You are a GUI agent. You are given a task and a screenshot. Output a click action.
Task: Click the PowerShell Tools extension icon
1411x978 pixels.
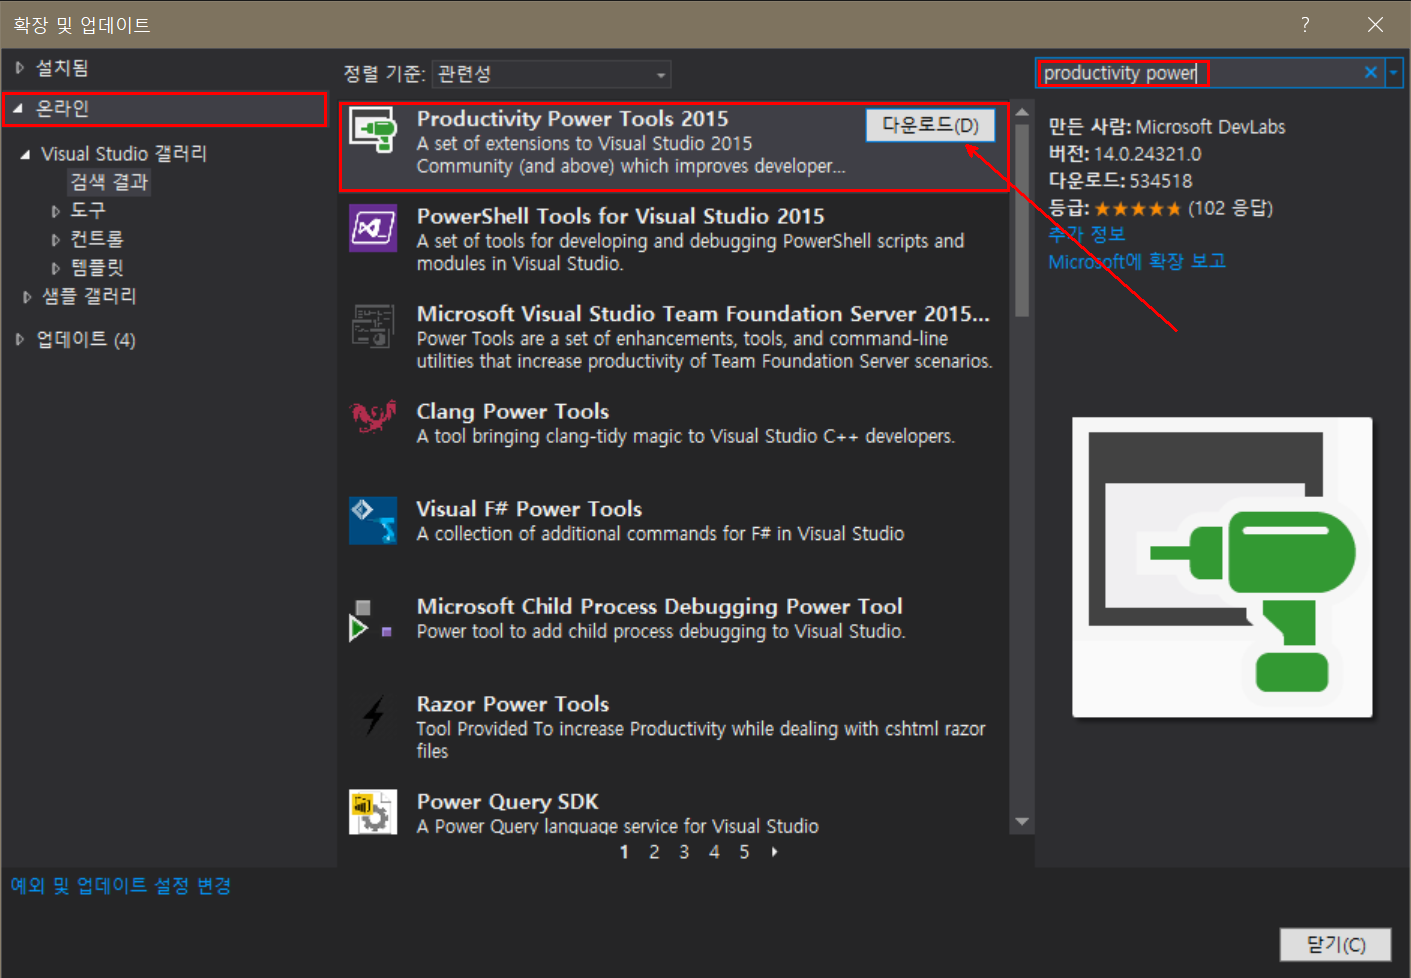pos(373,228)
